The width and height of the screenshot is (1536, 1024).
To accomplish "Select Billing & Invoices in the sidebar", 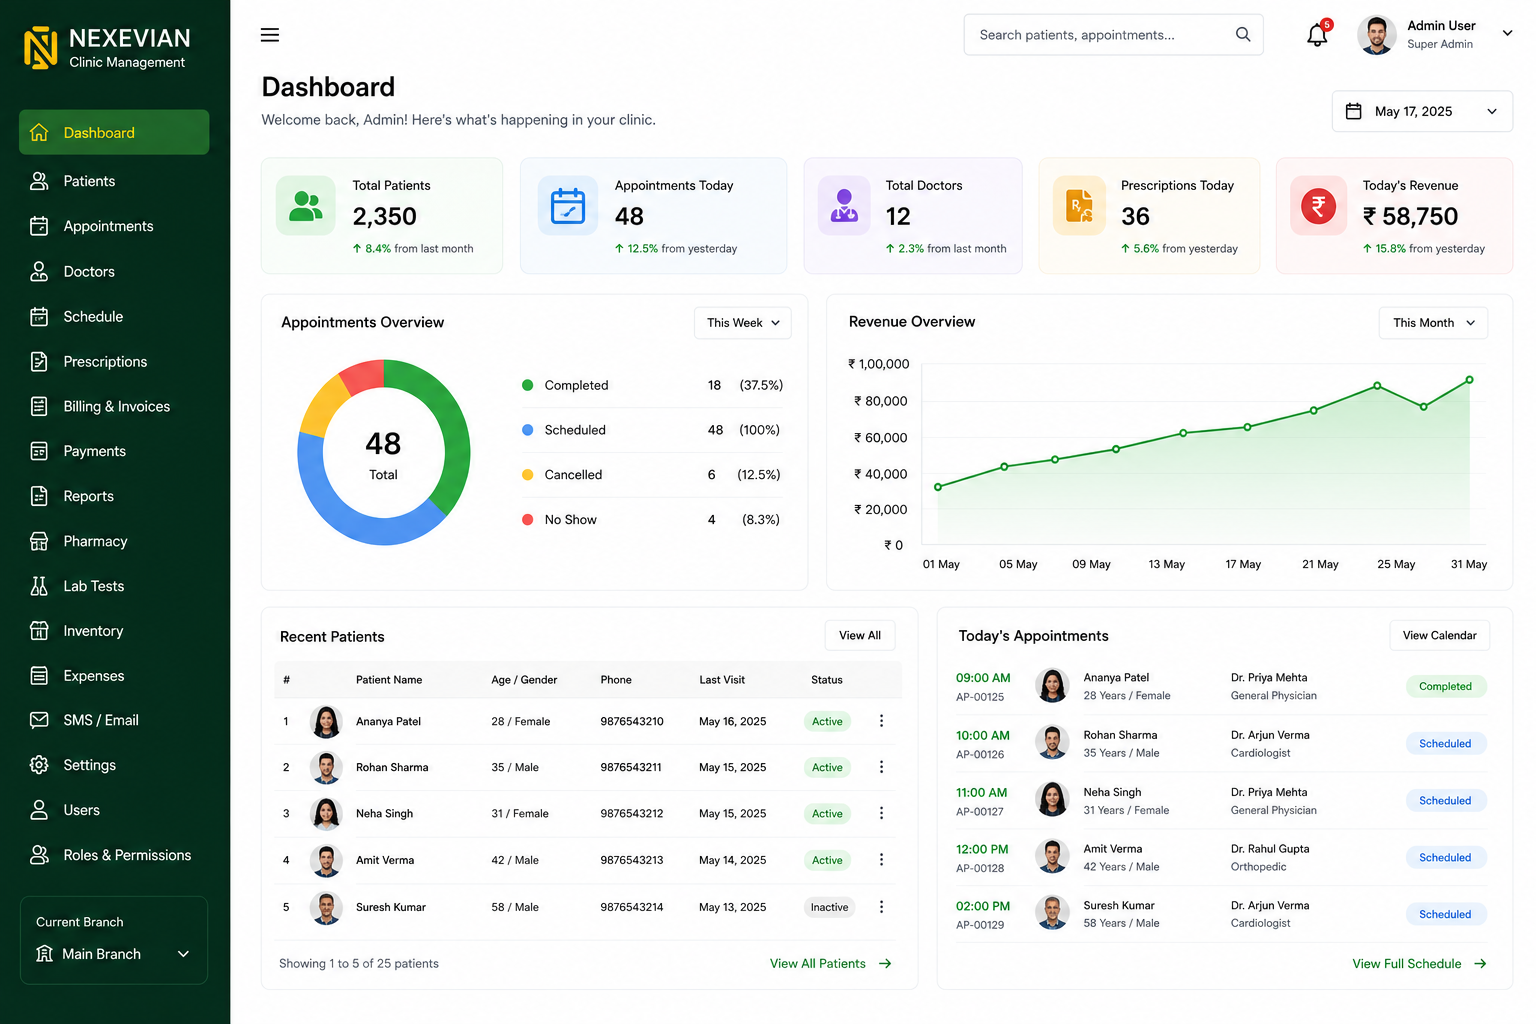I will click(x=114, y=406).
